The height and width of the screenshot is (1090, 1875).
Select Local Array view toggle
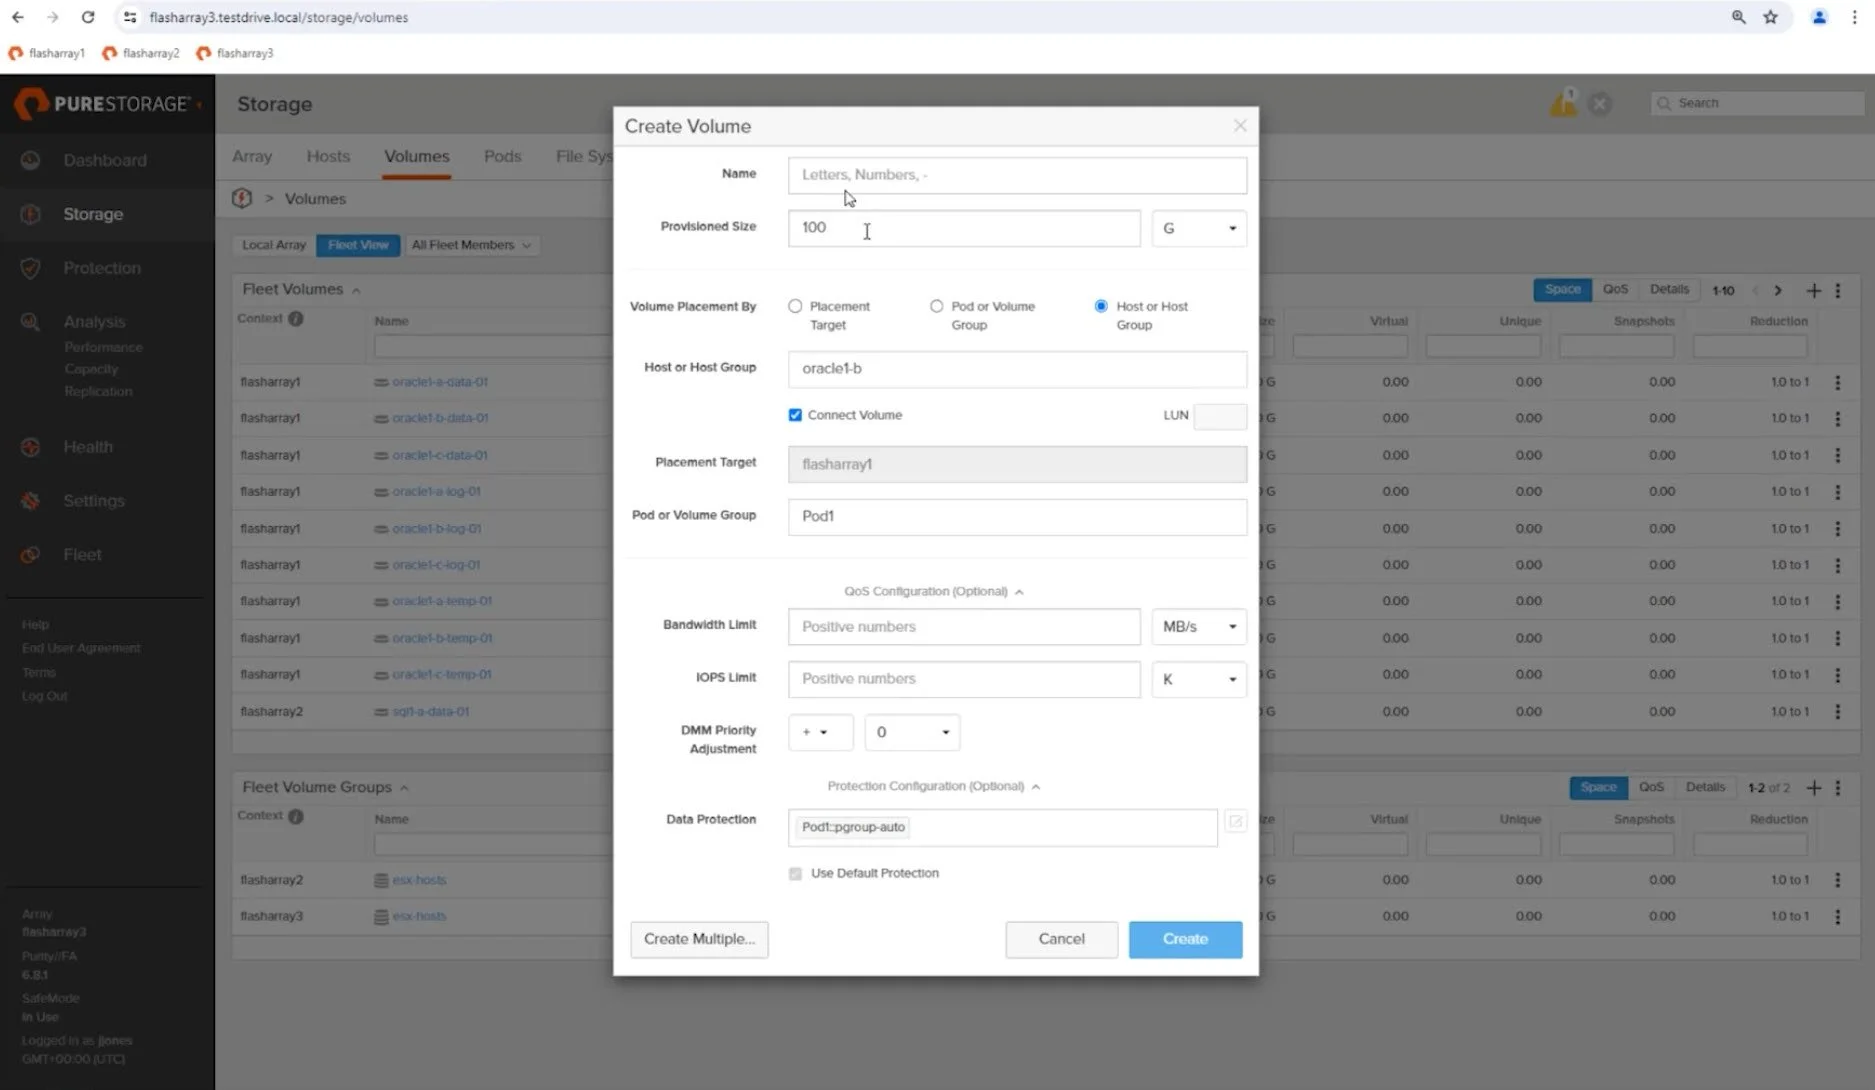click(x=274, y=245)
